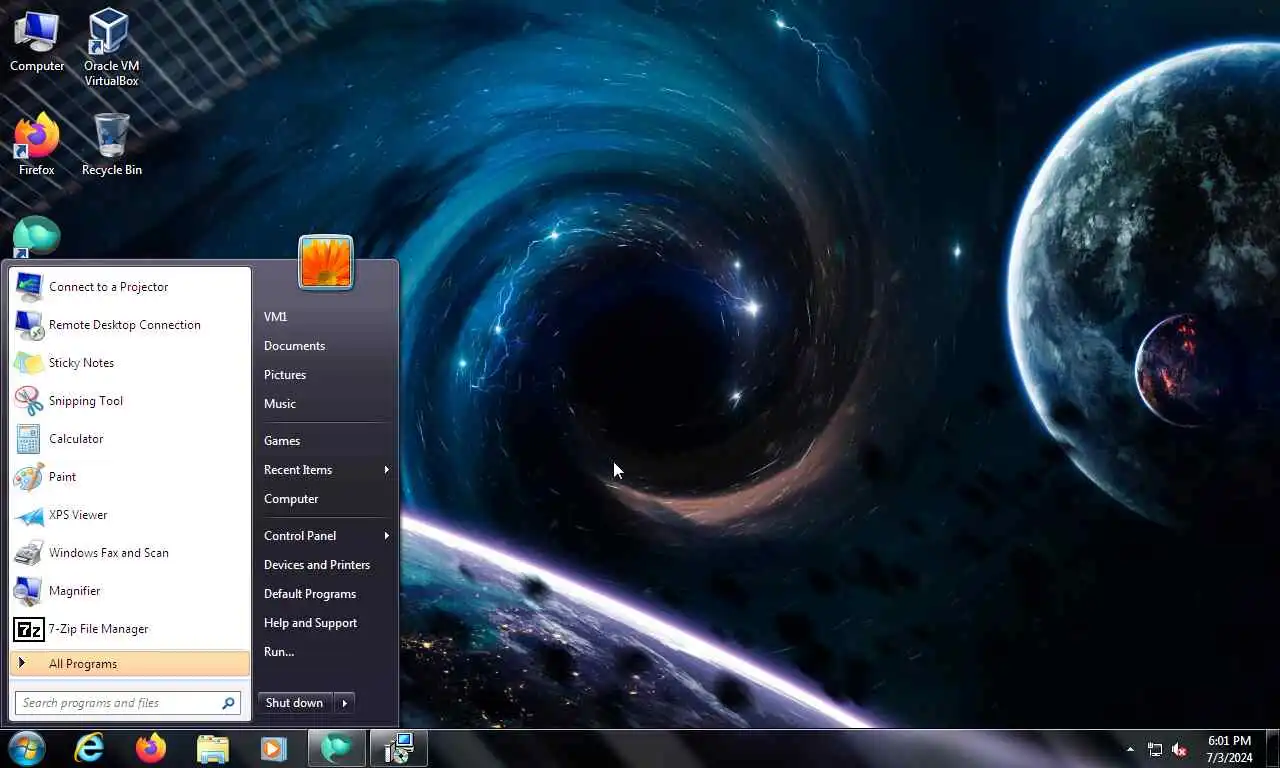Image resolution: width=1280 pixels, height=768 pixels.
Task: Select the Windows Fax and Scan label
Action: 109,553
